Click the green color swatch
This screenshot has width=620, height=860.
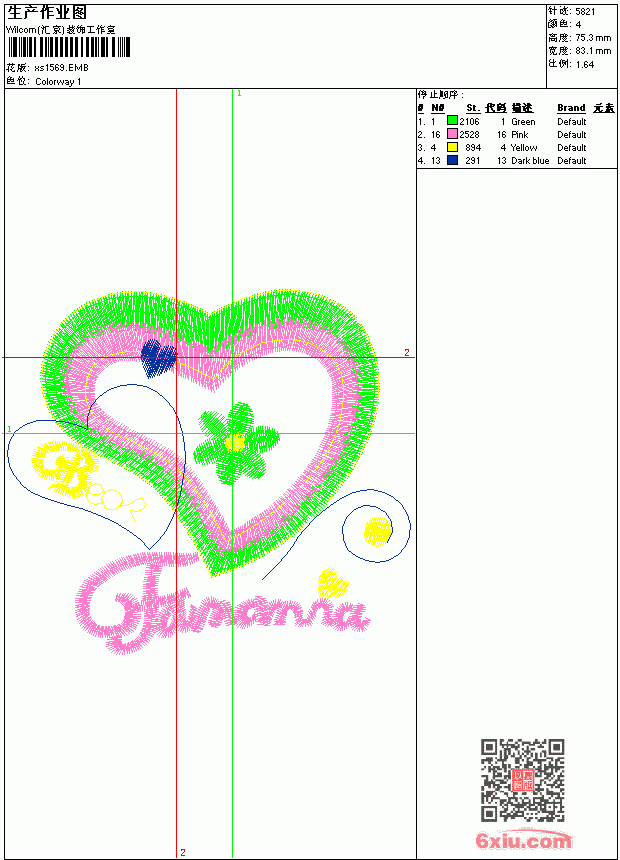(x=452, y=121)
